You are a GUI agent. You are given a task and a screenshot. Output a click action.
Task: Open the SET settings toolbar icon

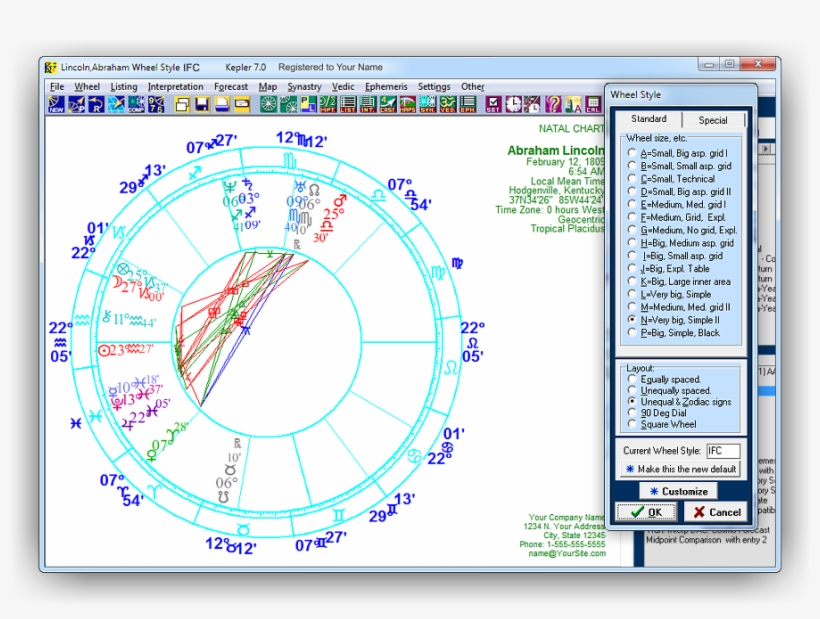491,104
